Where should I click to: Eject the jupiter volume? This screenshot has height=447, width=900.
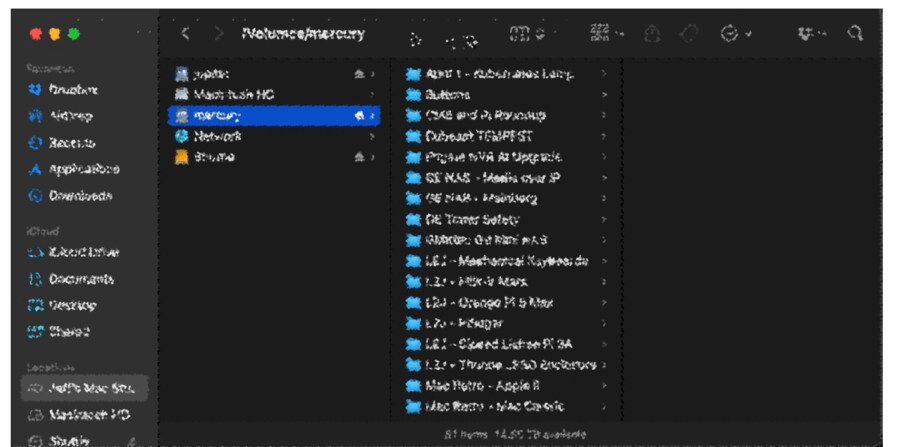[x=360, y=74]
